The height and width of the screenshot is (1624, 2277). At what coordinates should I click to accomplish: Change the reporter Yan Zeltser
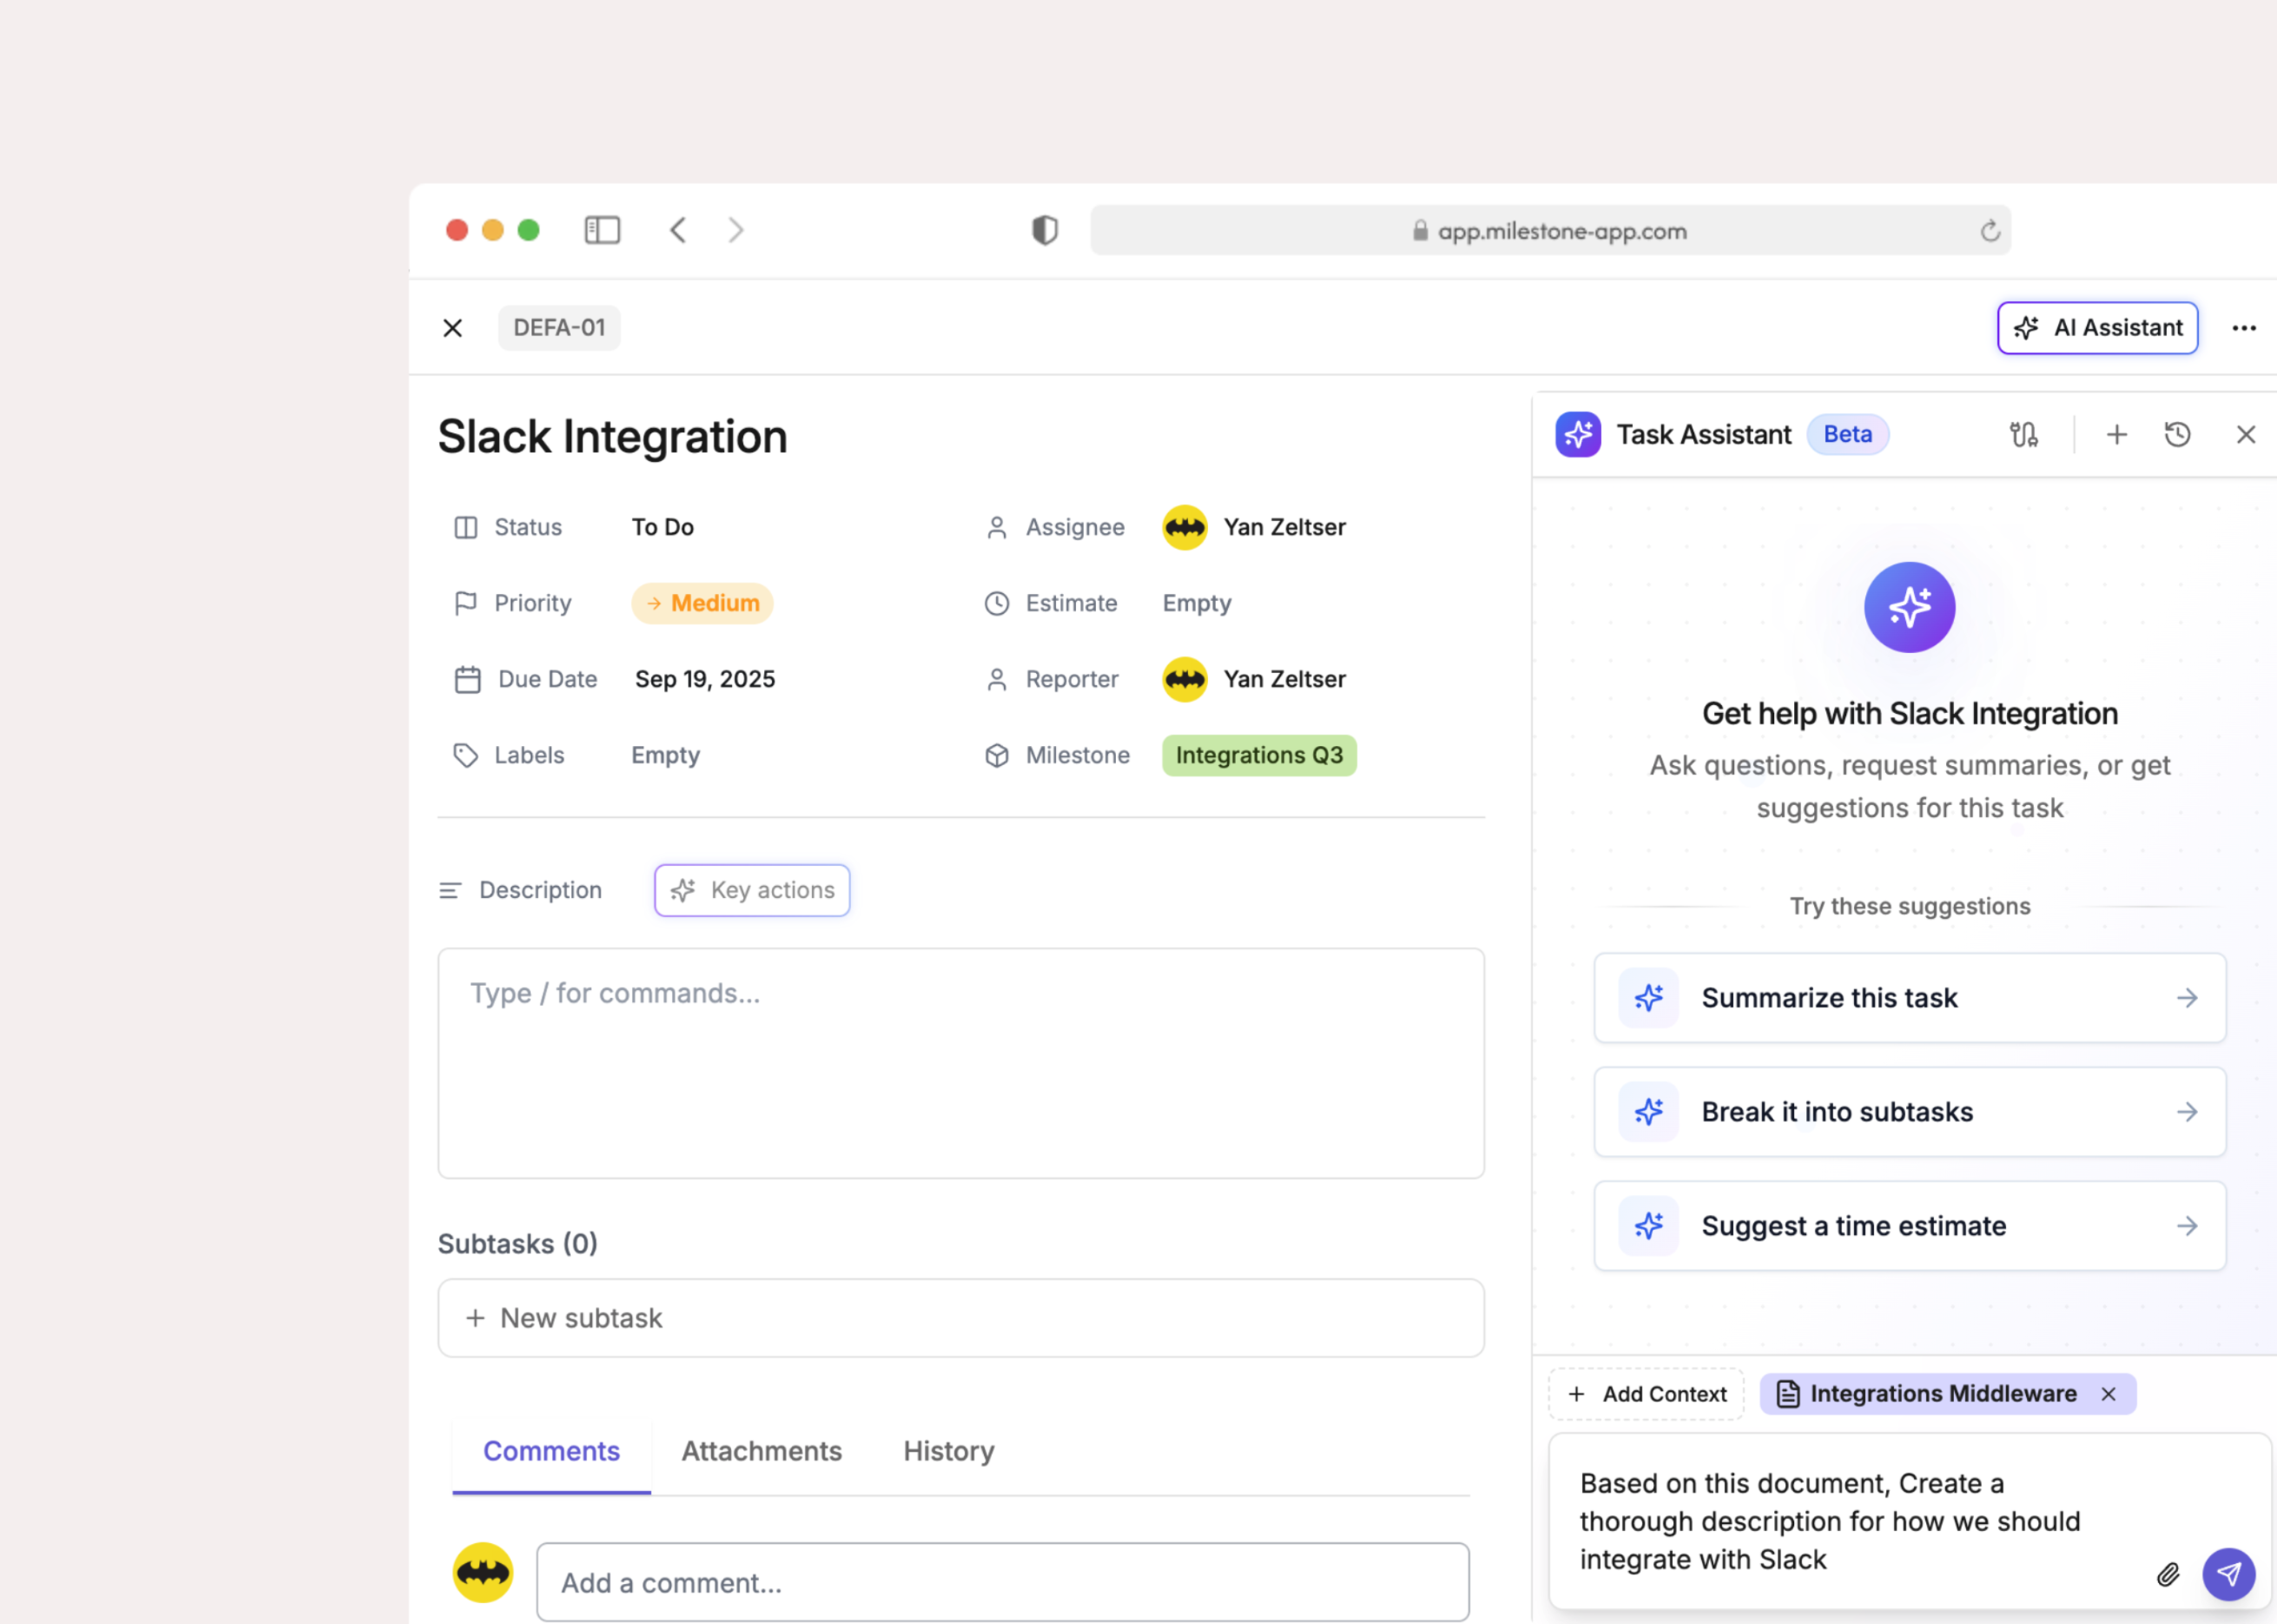click(1285, 679)
